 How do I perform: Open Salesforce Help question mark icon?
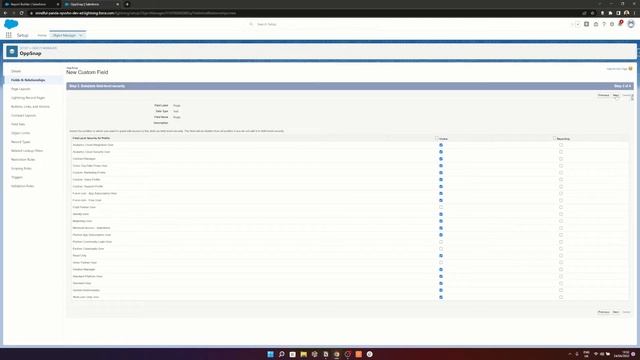[x=604, y=24]
